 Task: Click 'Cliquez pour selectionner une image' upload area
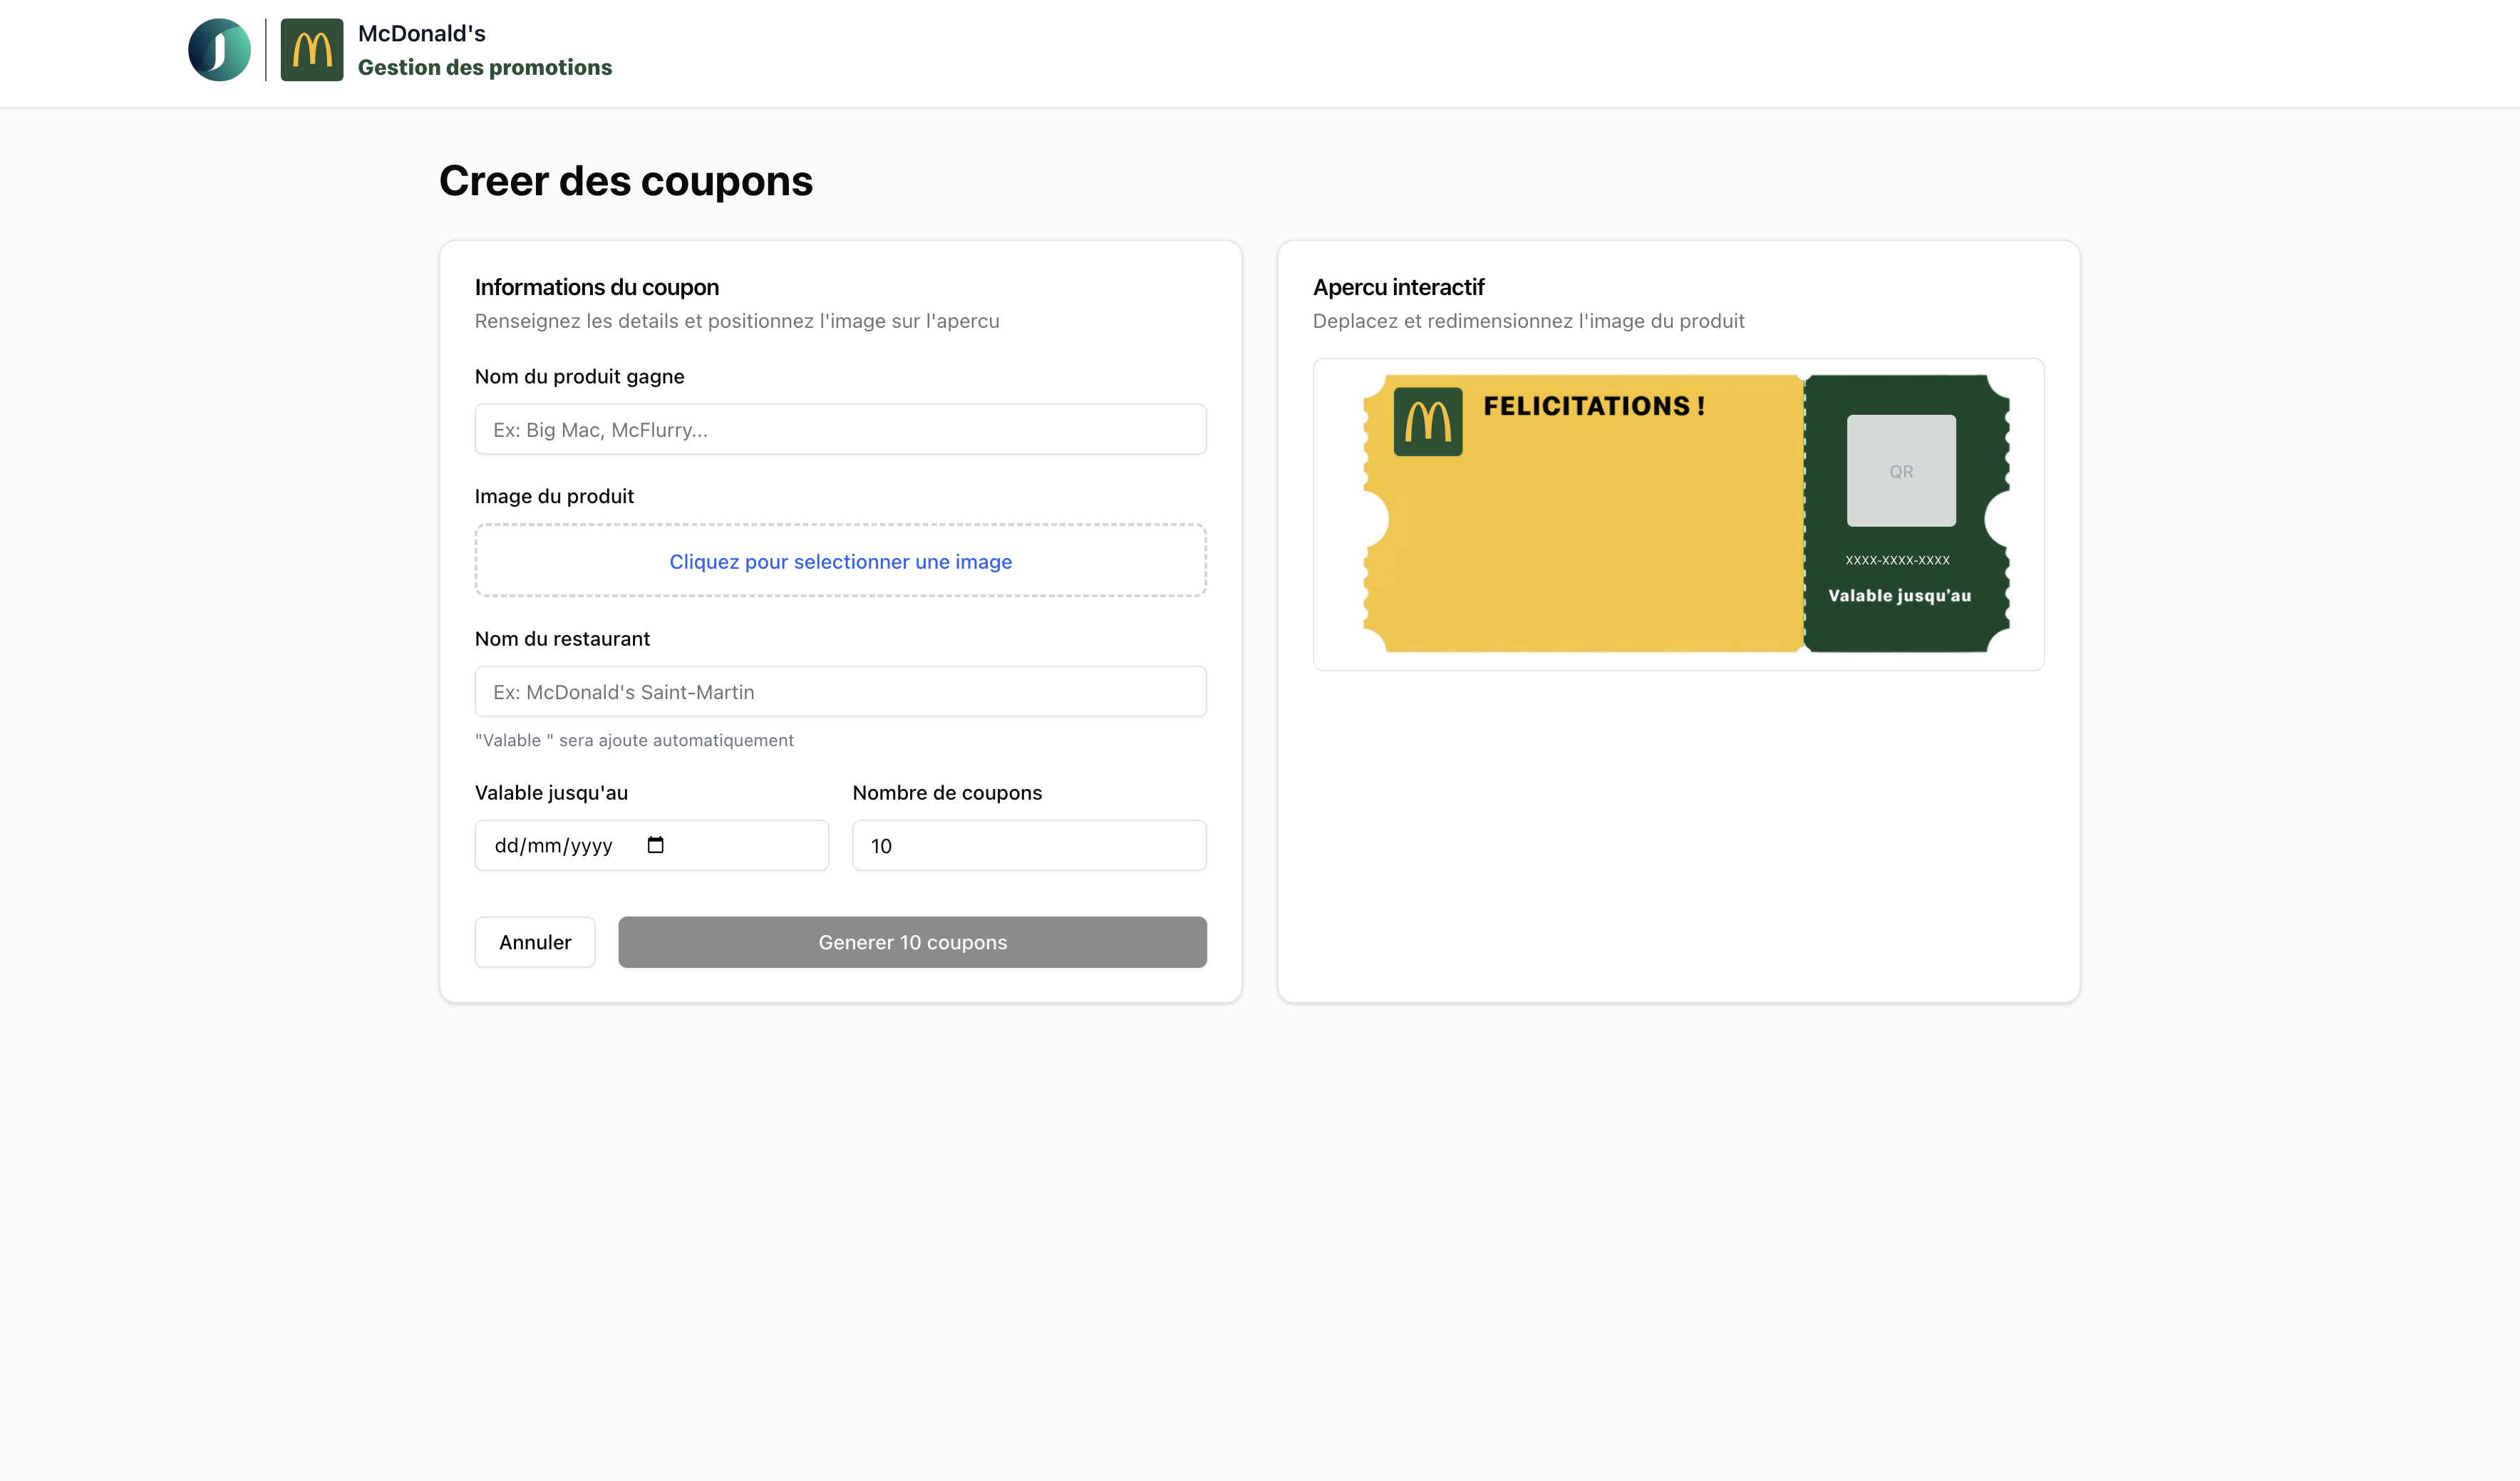pos(840,561)
